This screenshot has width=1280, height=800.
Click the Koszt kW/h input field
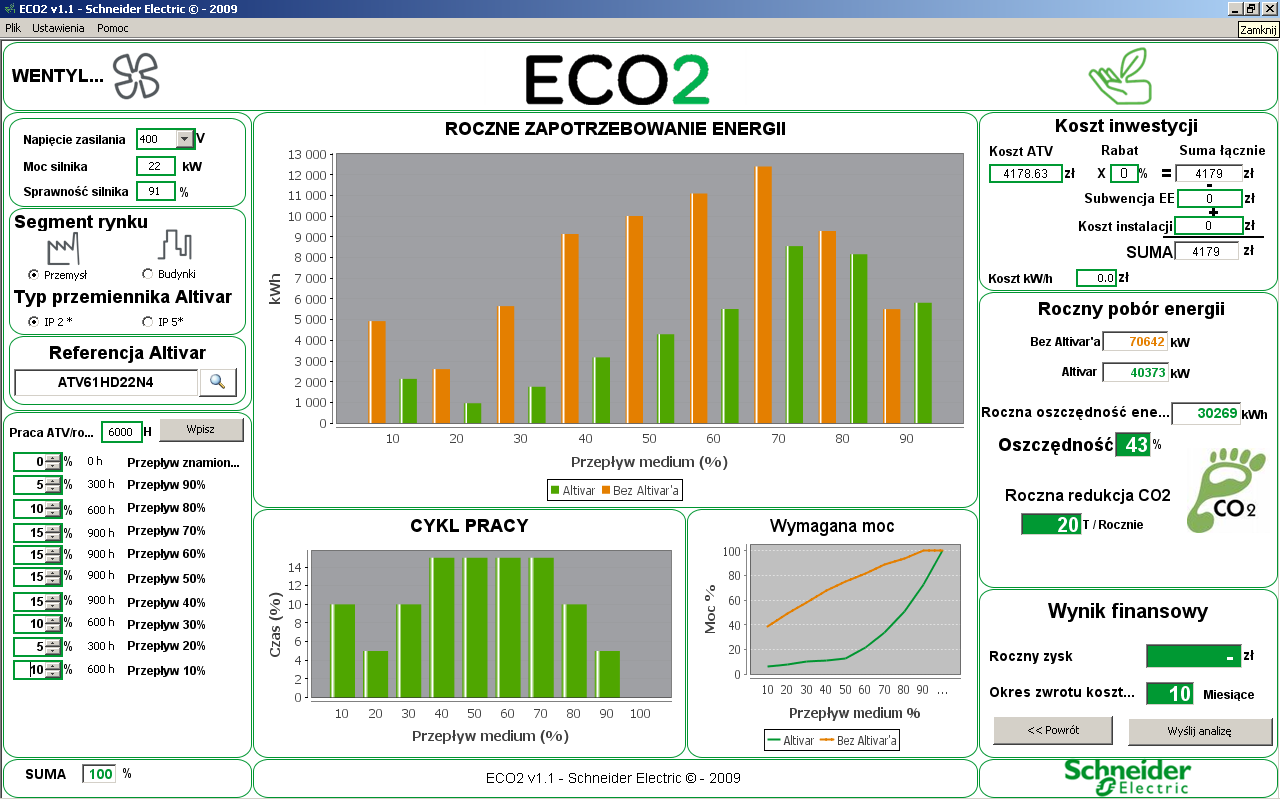pyautogui.click(x=1097, y=278)
